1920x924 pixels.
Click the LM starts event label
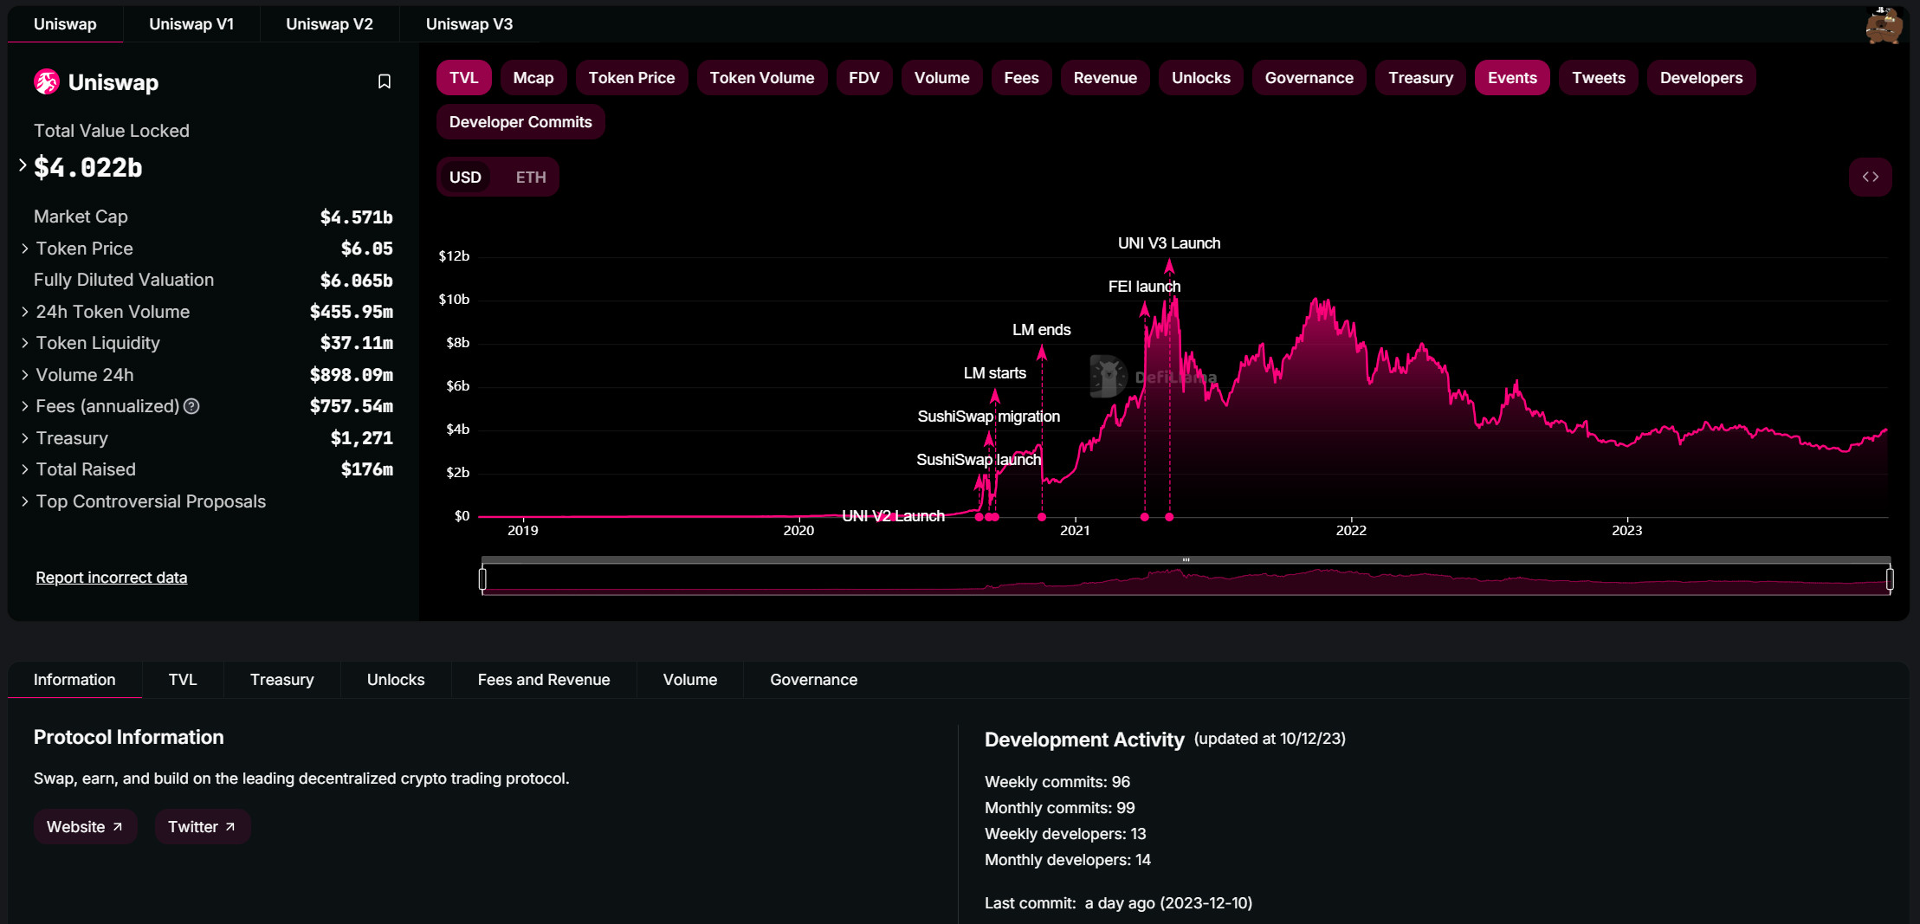(995, 373)
